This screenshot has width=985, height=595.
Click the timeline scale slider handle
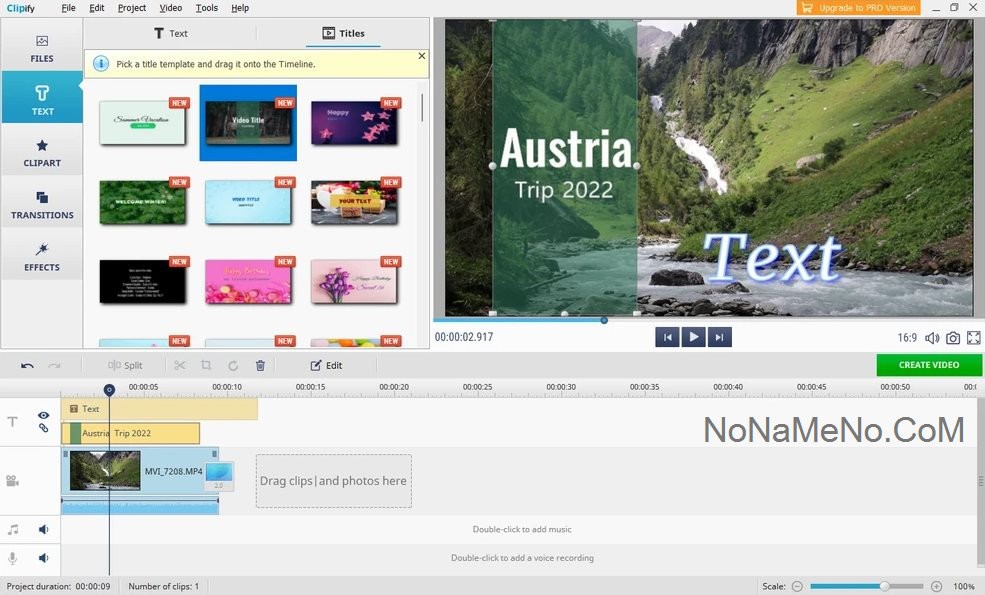point(884,586)
